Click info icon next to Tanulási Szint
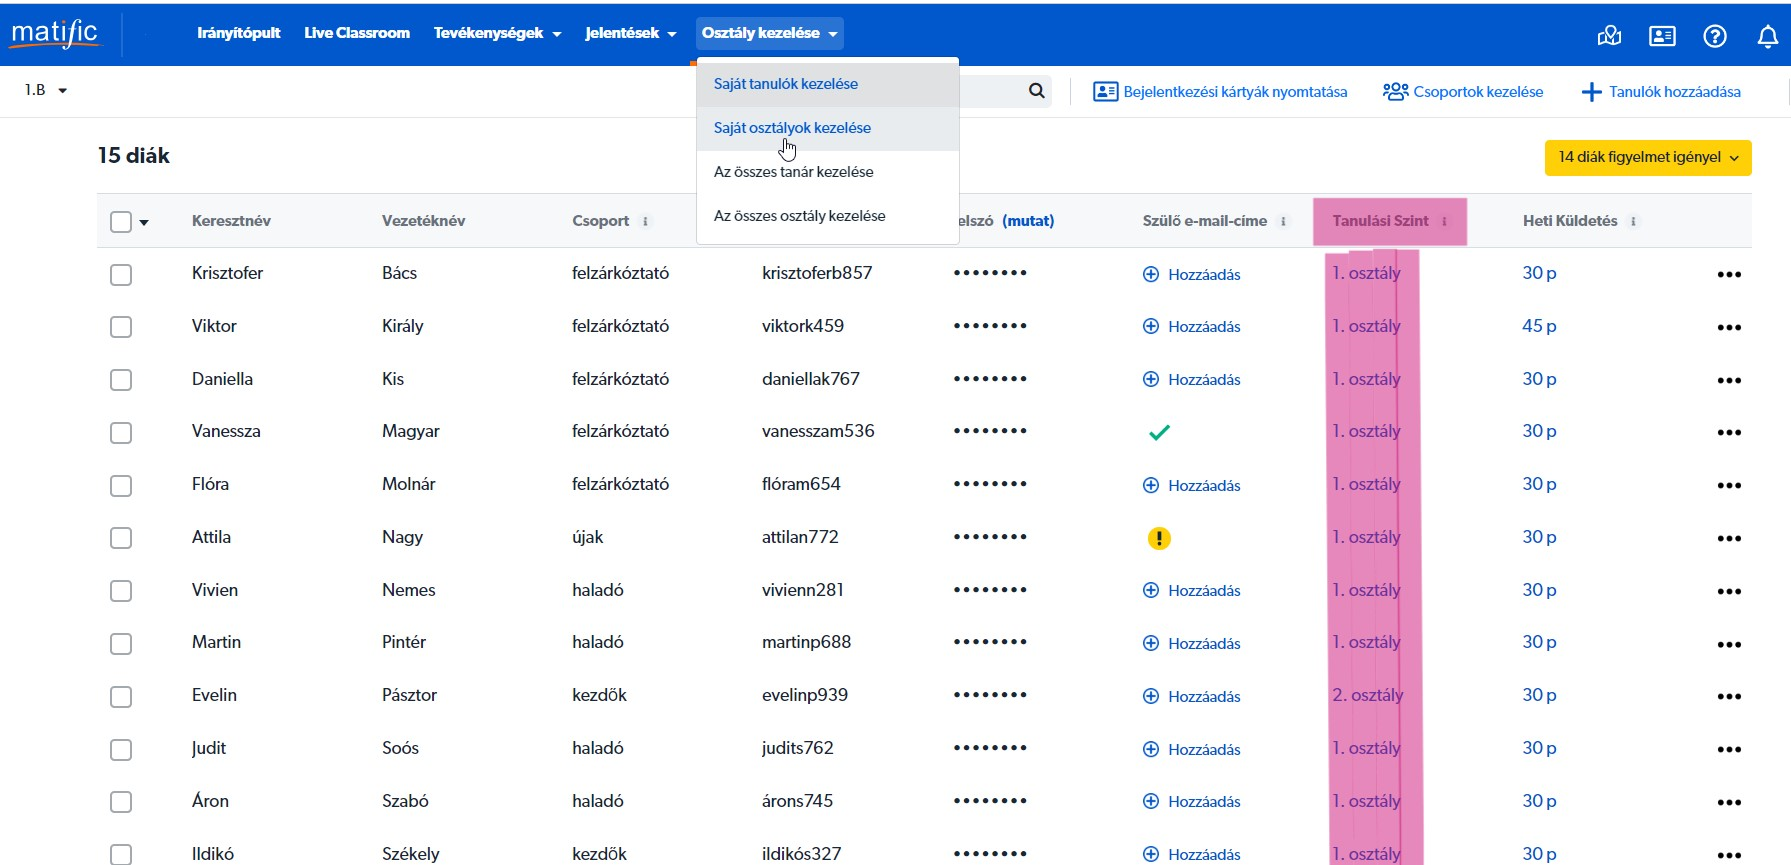 1444,222
